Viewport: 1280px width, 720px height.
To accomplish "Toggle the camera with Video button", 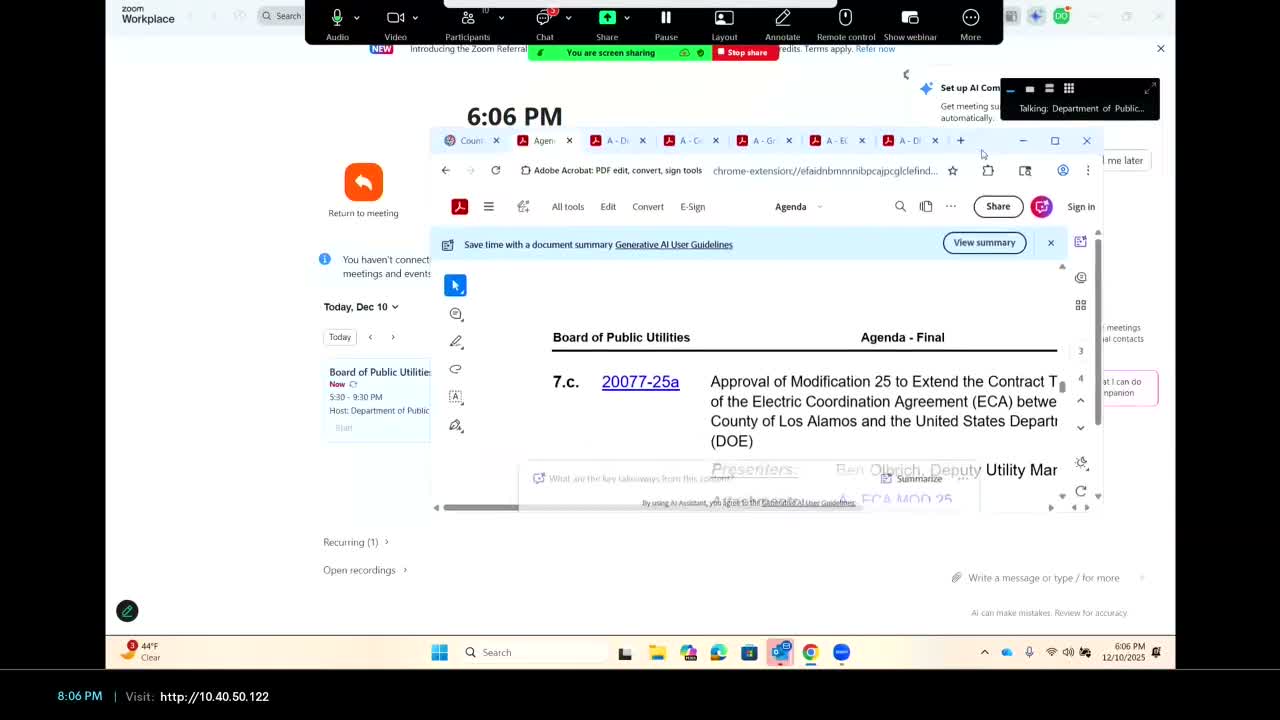I will pyautogui.click(x=395, y=24).
